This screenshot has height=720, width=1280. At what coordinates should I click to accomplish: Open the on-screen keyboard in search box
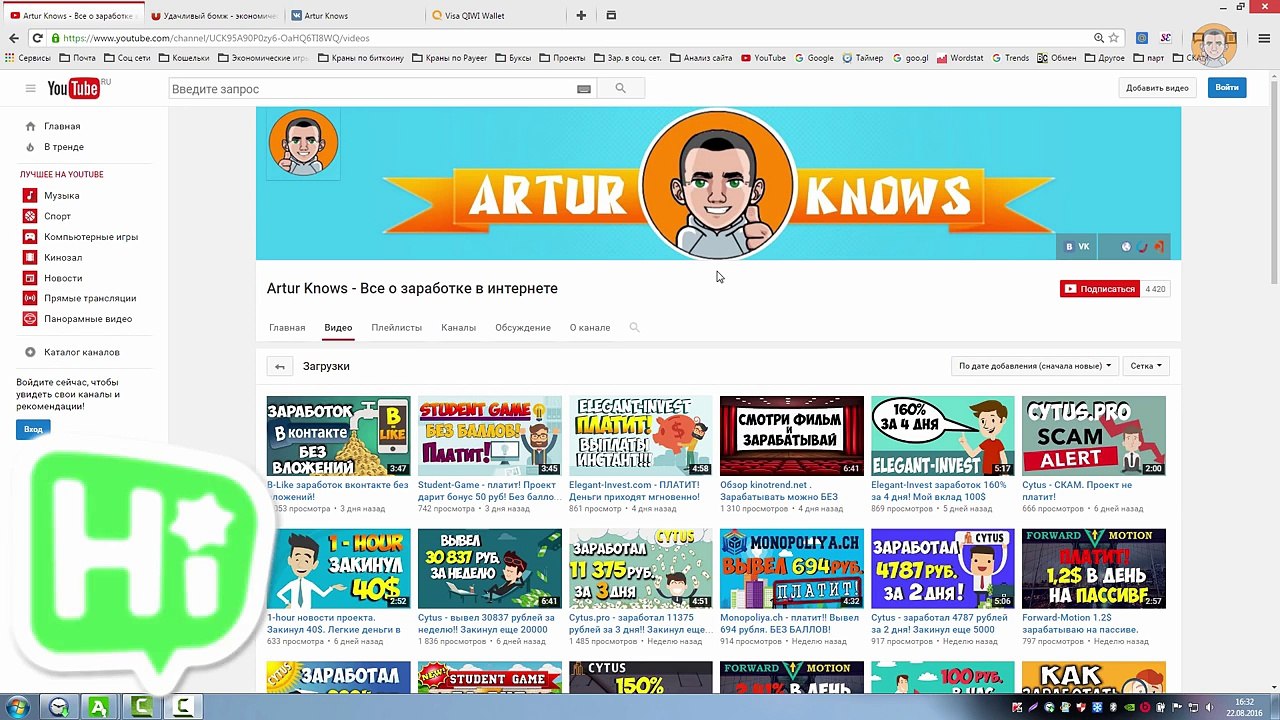[x=584, y=89]
